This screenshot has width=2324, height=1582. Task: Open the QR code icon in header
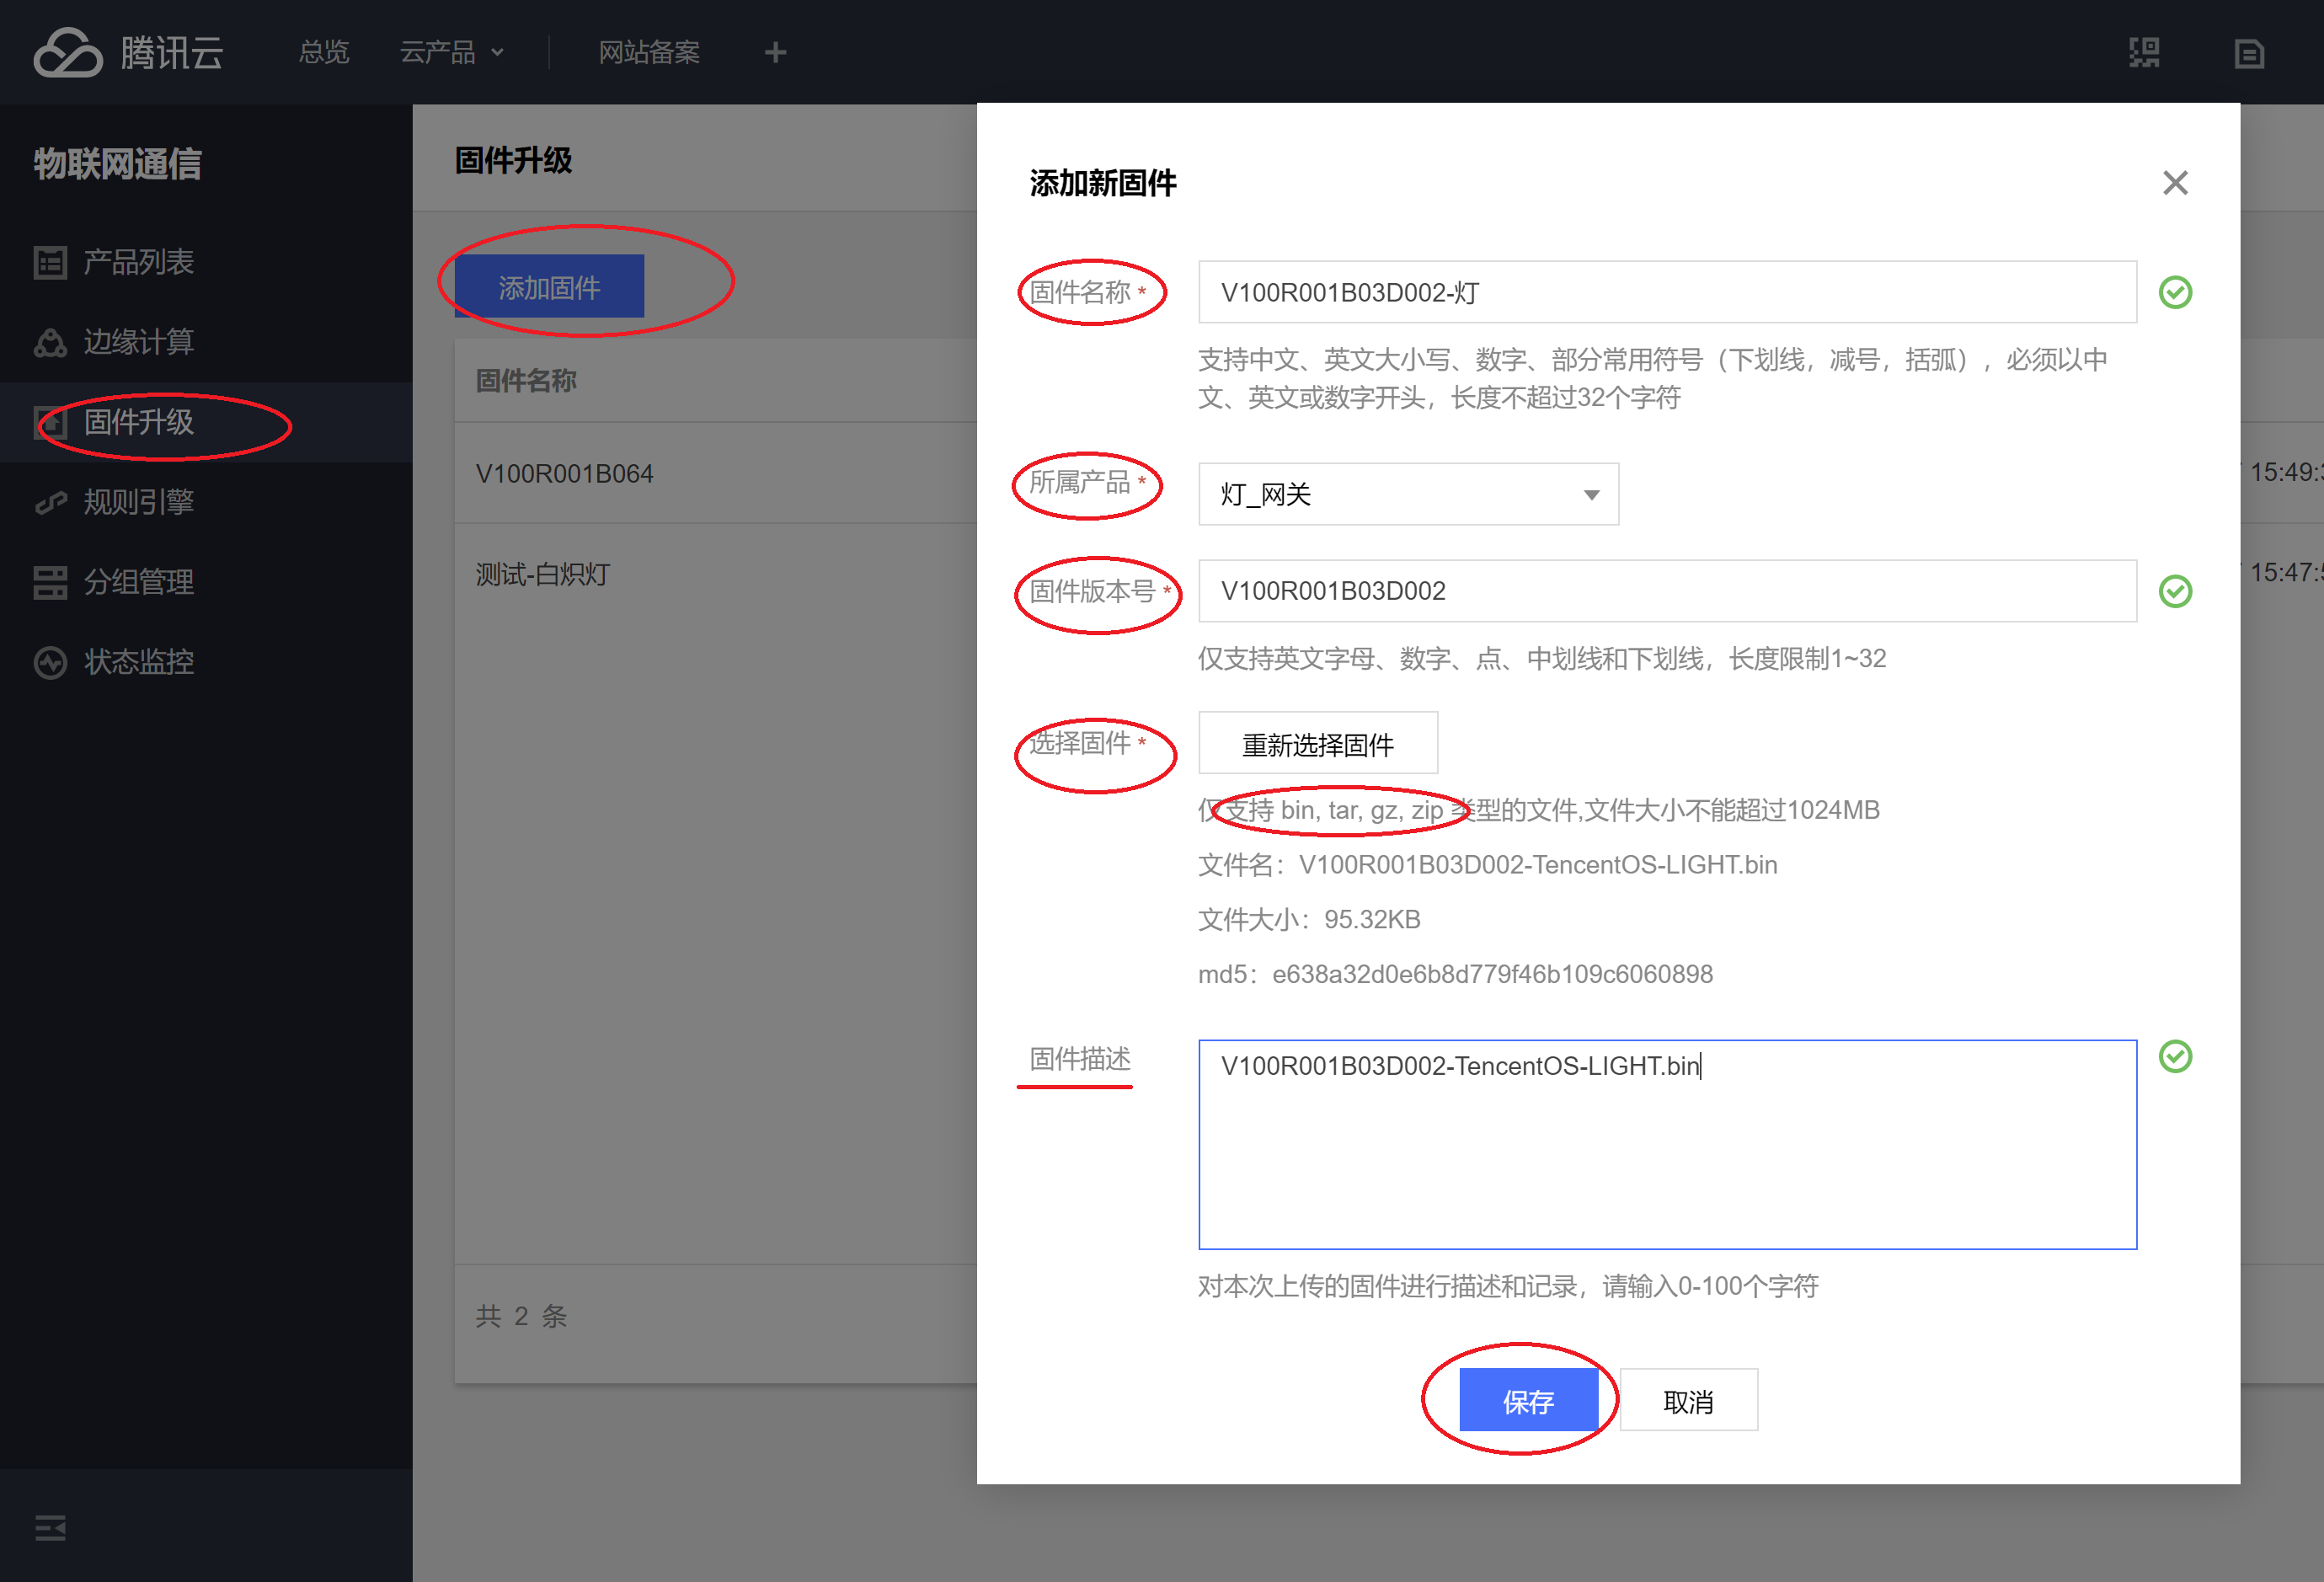[2144, 52]
